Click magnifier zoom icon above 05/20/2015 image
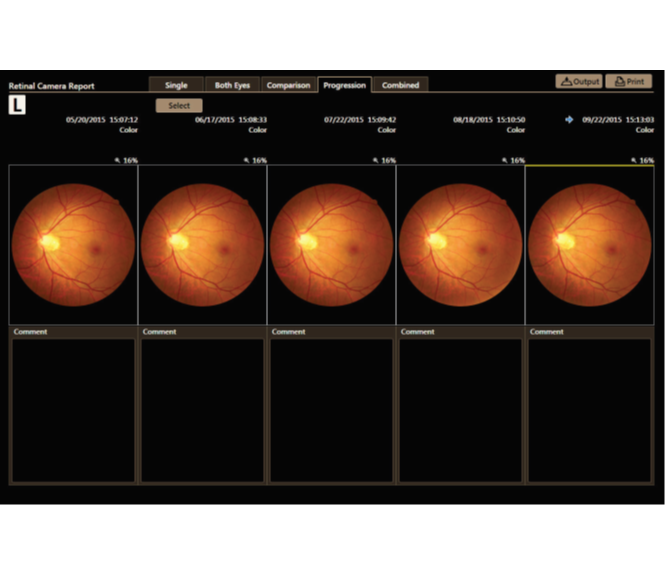 click(x=117, y=160)
